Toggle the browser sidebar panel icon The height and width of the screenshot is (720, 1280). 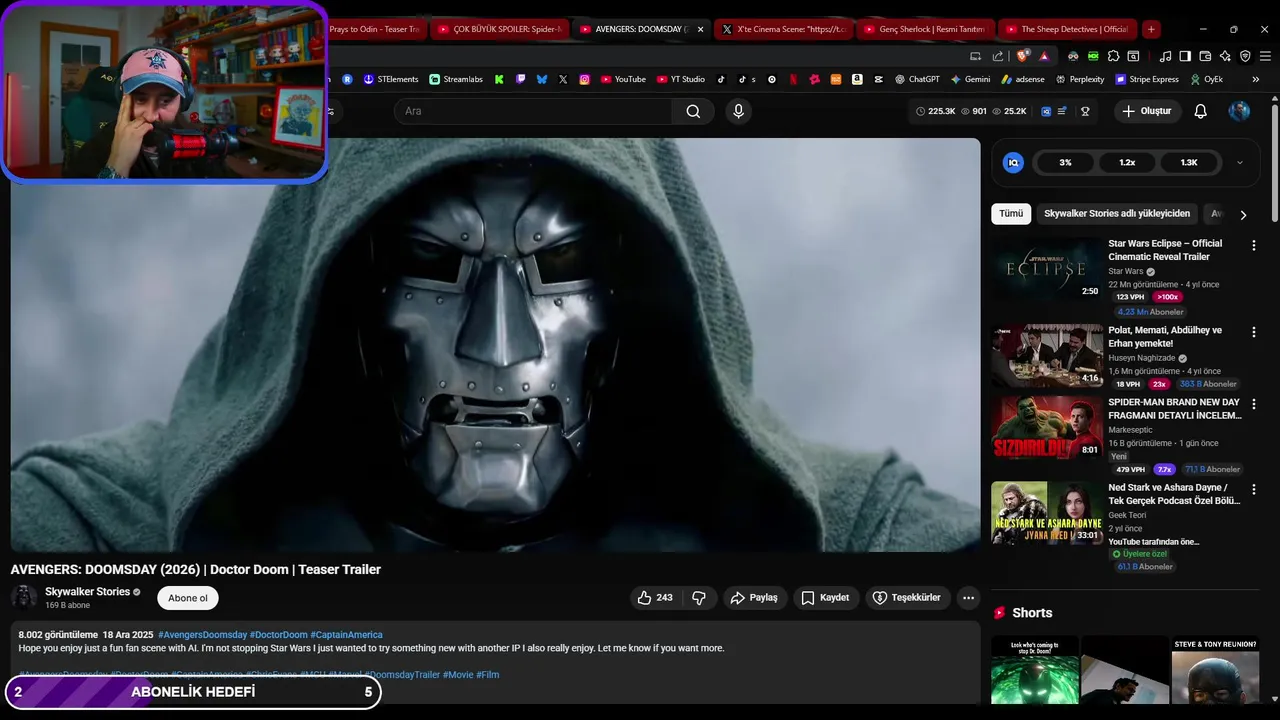click(x=1185, y=56)
